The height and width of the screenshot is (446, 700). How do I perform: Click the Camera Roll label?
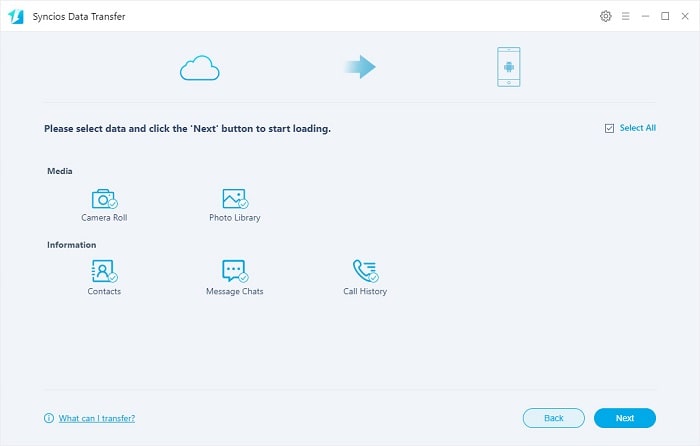click(104, 218)
